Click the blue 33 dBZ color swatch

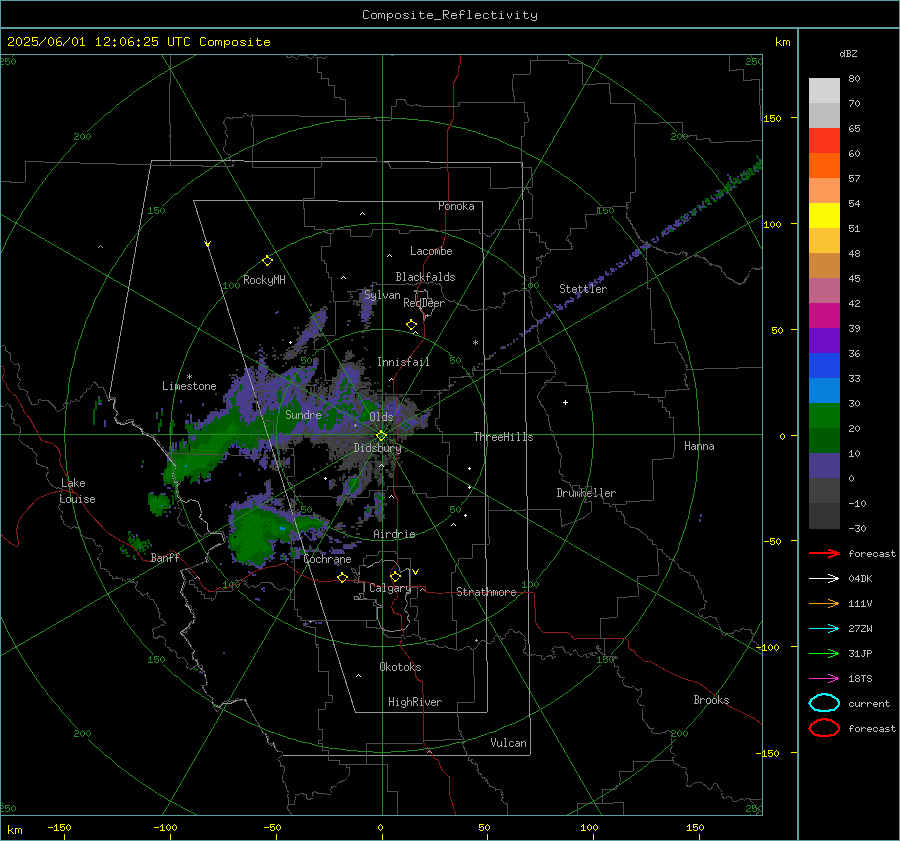(x=824, y=365)
